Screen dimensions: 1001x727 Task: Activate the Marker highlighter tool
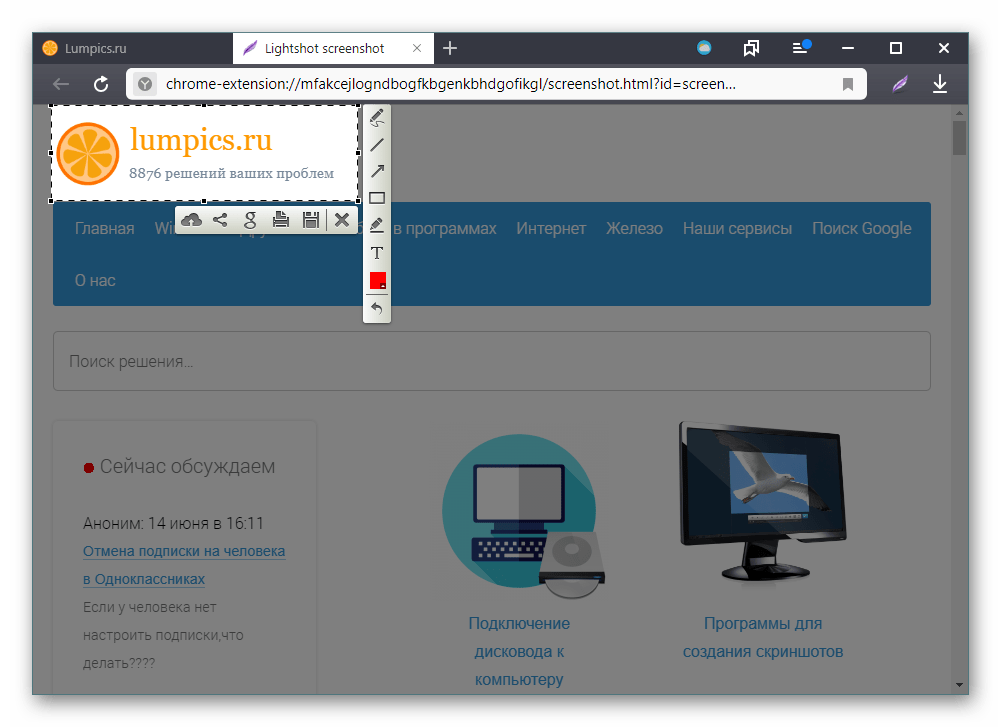(x=377, y=225)
